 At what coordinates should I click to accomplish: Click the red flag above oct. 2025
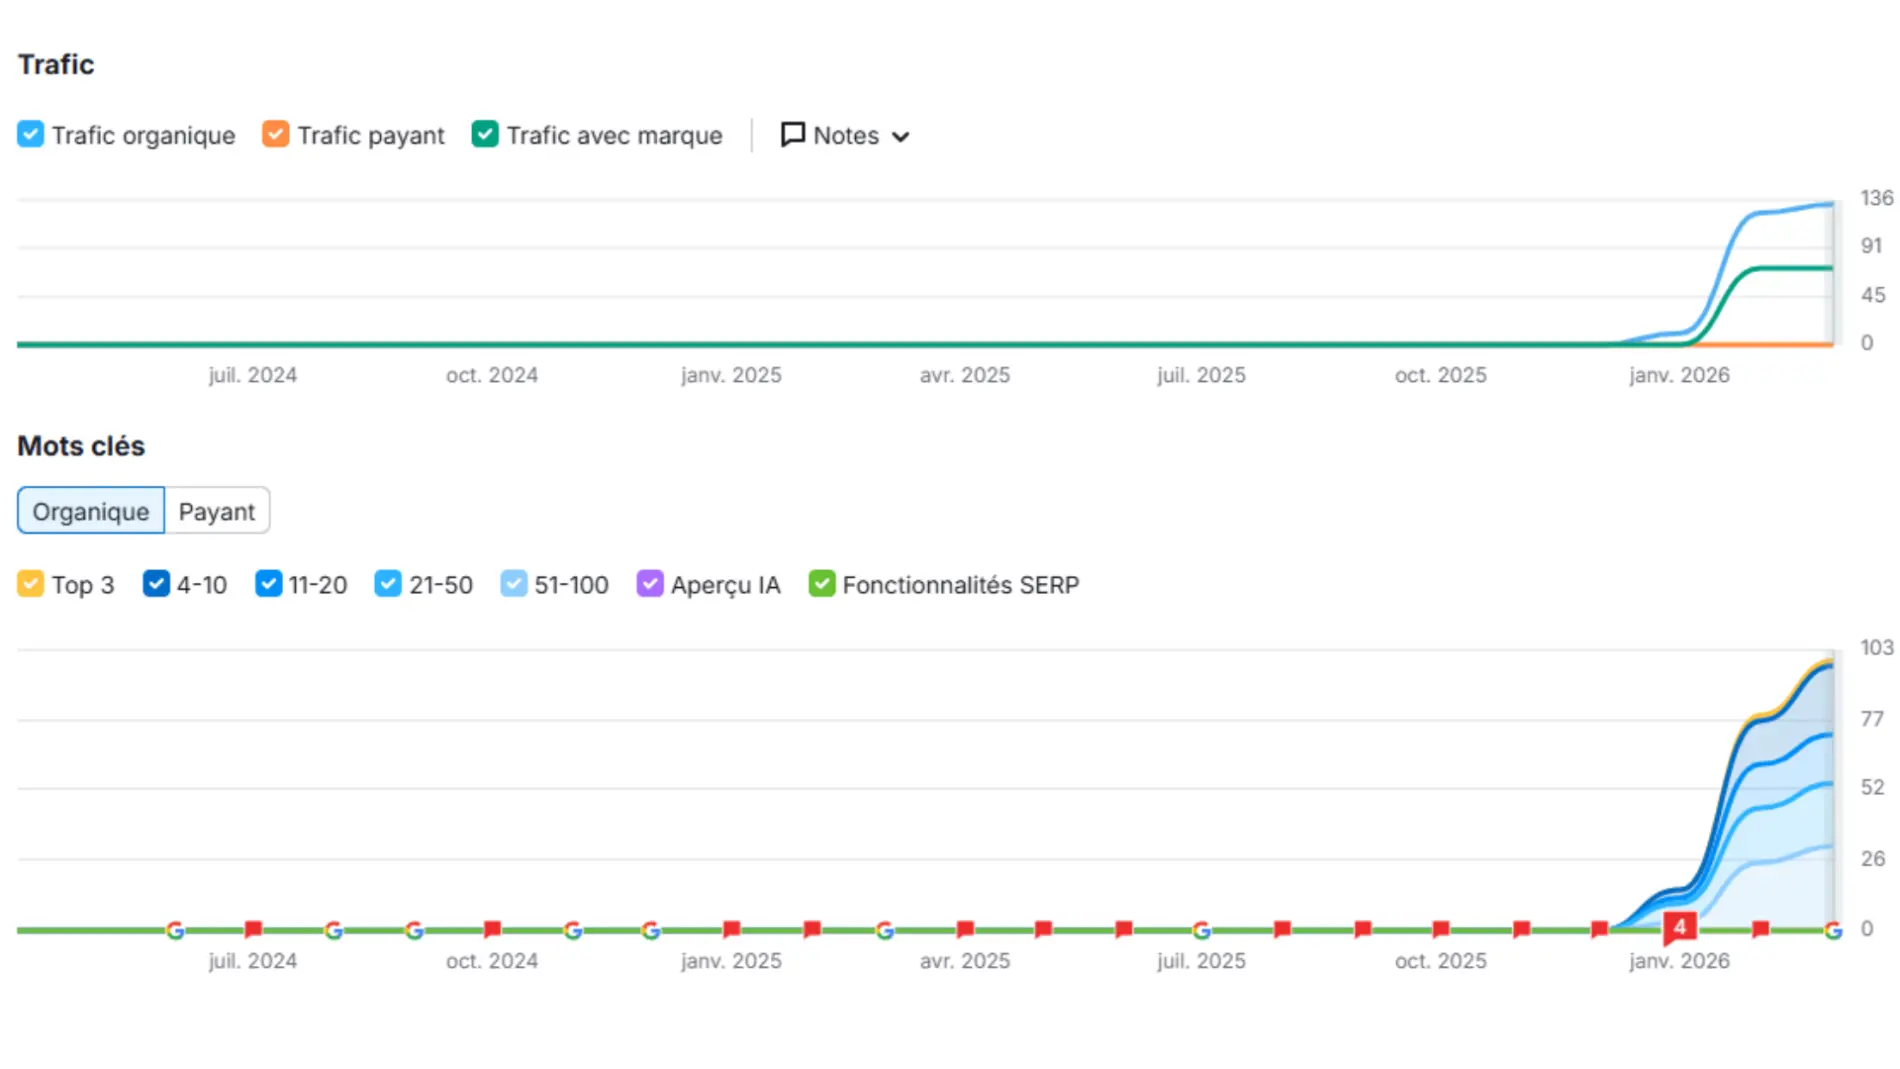[x=1441, y=929]
